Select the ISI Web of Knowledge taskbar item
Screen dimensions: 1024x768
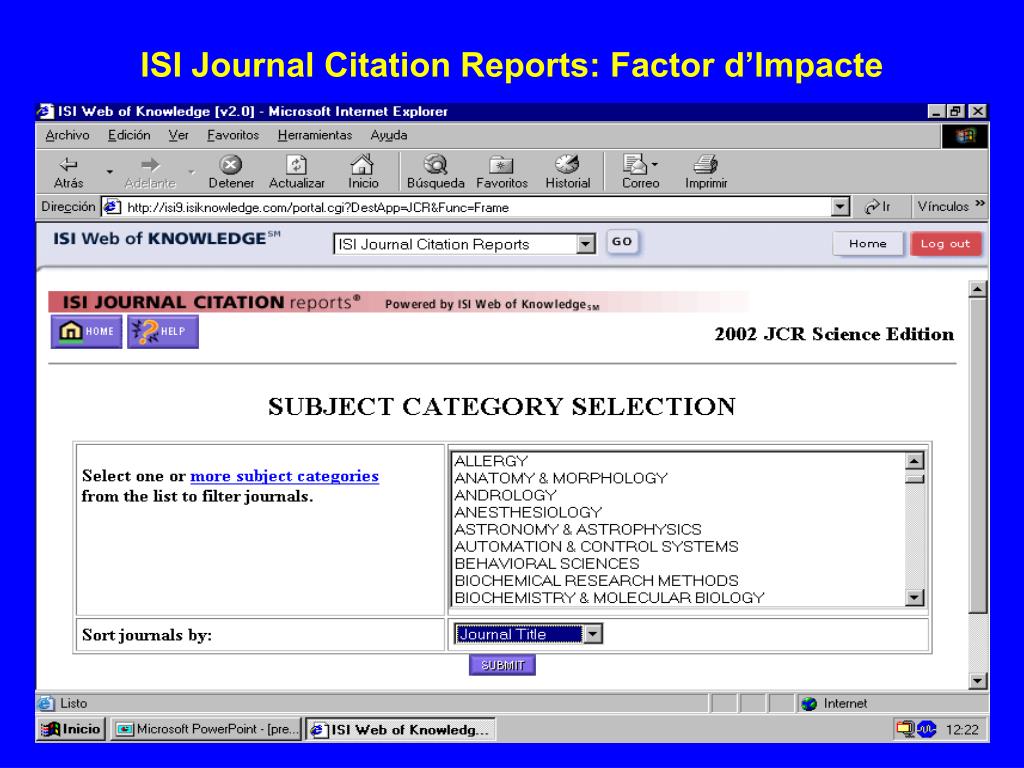pyautogui.click(x=400, y=729)
